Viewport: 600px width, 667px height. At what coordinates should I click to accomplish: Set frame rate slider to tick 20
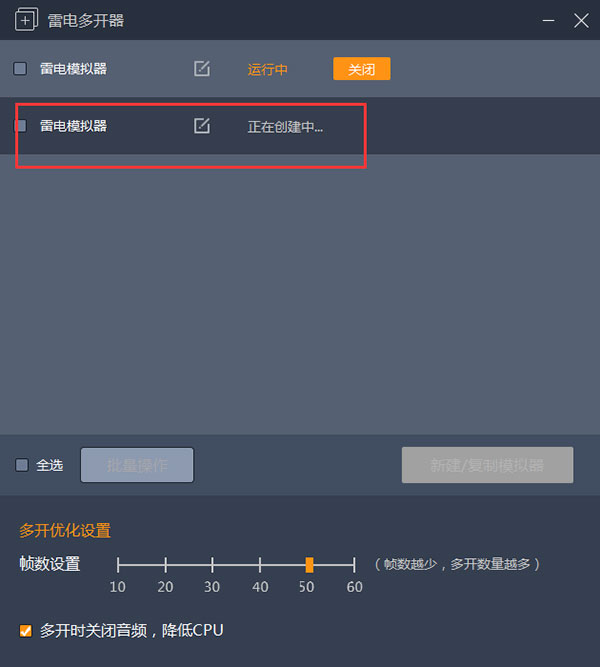click(166, 565)
